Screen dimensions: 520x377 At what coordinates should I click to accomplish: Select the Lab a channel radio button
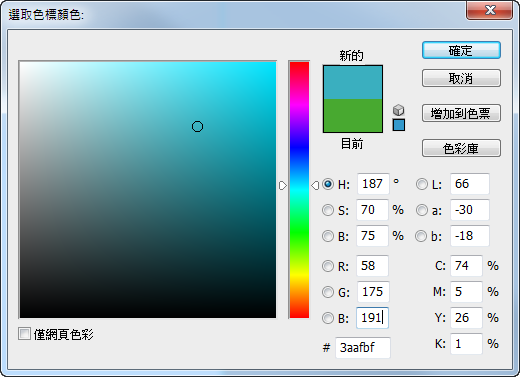tap(422, 210)
